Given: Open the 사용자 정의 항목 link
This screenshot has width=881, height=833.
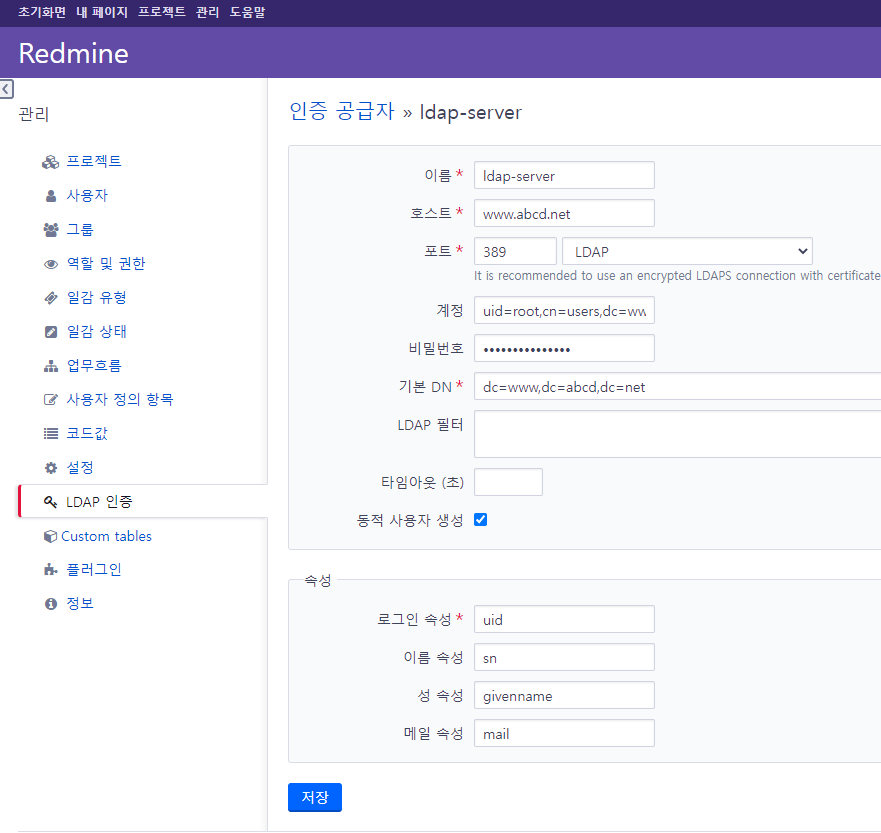Looking at the screenshot, I should coord(120,399).
